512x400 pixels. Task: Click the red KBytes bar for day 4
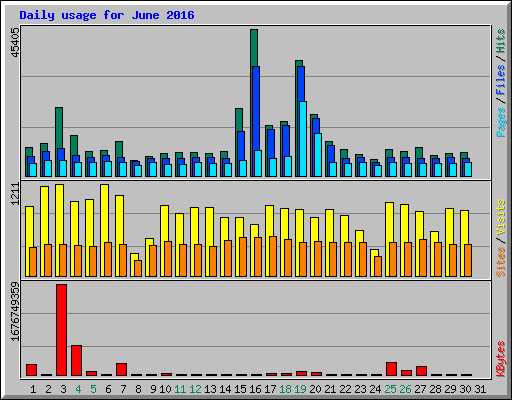[76, 361]
